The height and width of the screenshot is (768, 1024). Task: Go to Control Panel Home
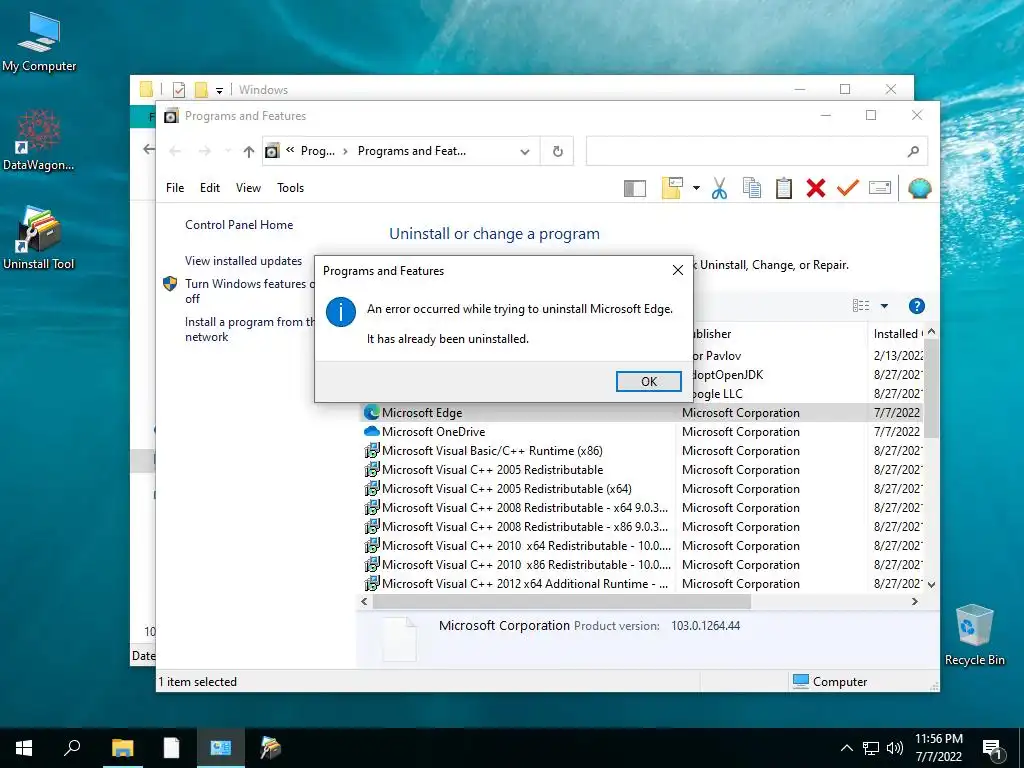pyautogui.click(x=239, y=225)
